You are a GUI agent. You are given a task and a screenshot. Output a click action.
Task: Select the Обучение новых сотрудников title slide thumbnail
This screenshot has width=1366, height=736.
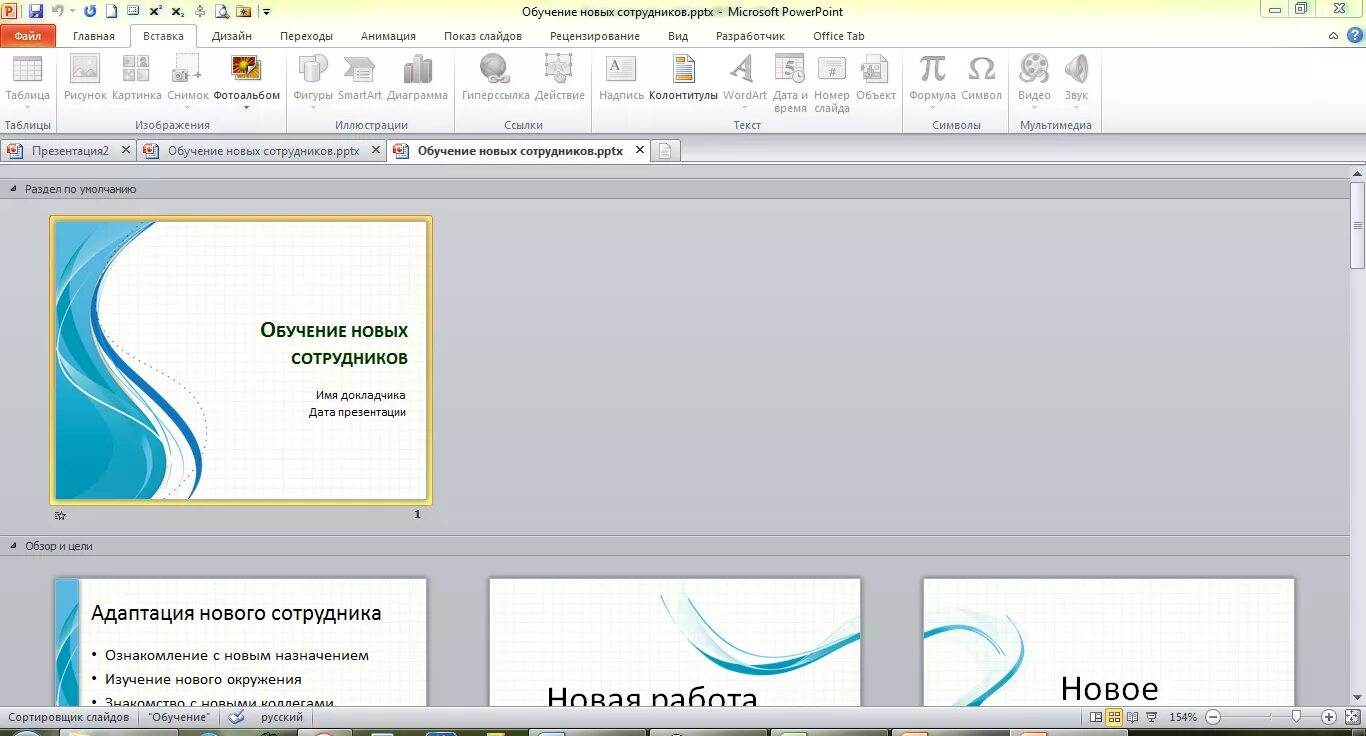click(x=241, y=360)
